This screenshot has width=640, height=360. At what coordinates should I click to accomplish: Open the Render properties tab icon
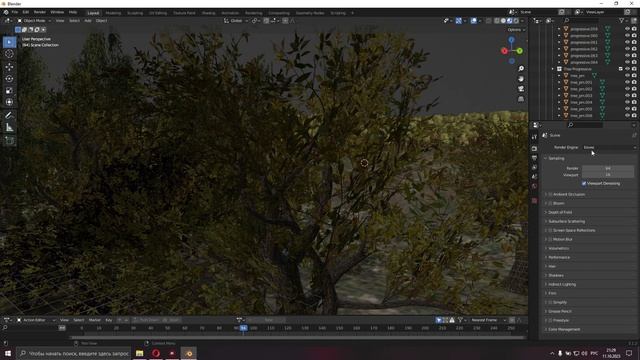click(534, 149)
